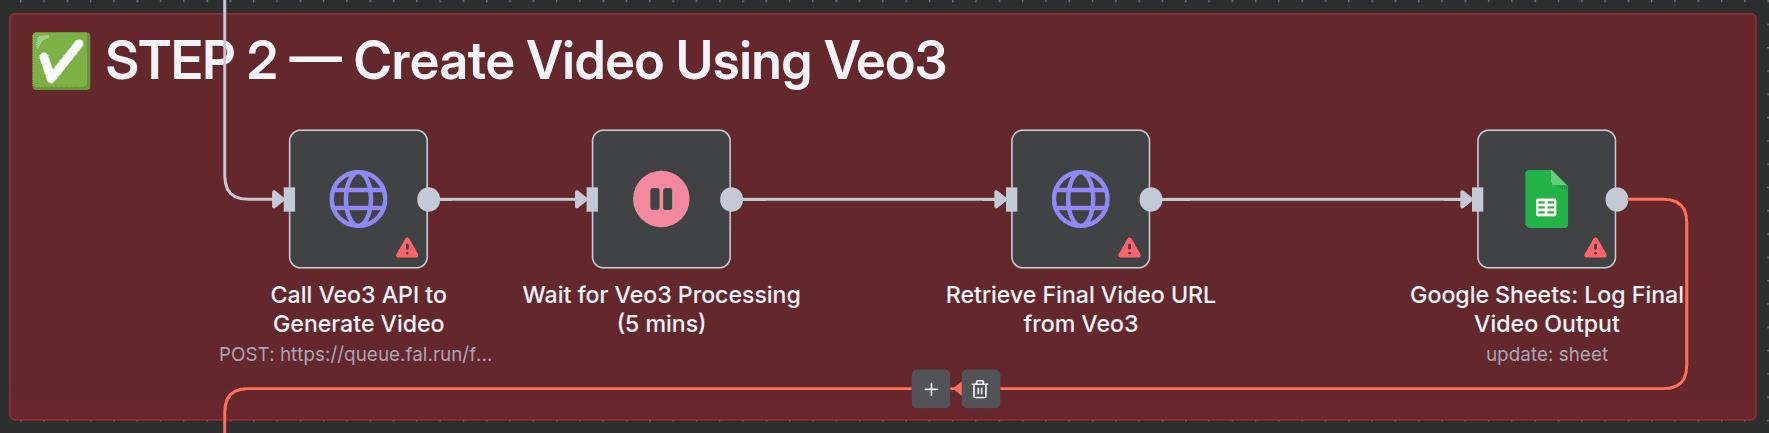Add node with plus button on connection
This screenshot has width=1769, height=433.
tap(931, 389)
